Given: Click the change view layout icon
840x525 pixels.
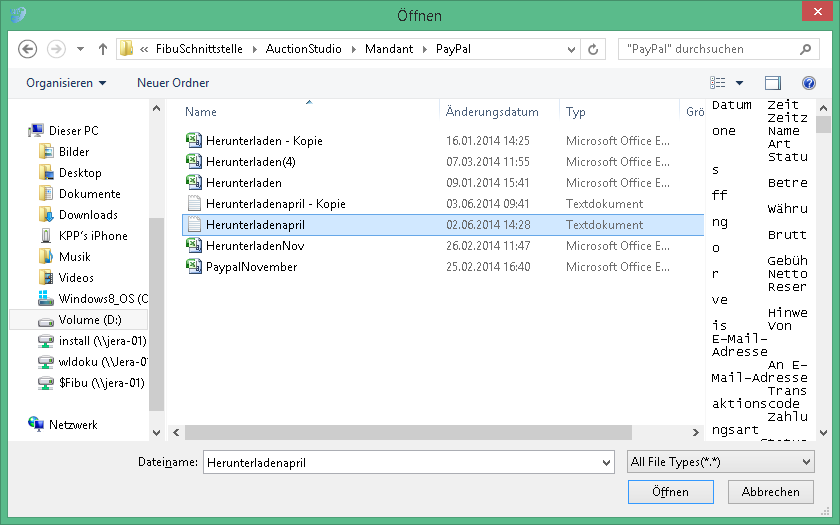Looking at the screenshot, I should point(718,83).
